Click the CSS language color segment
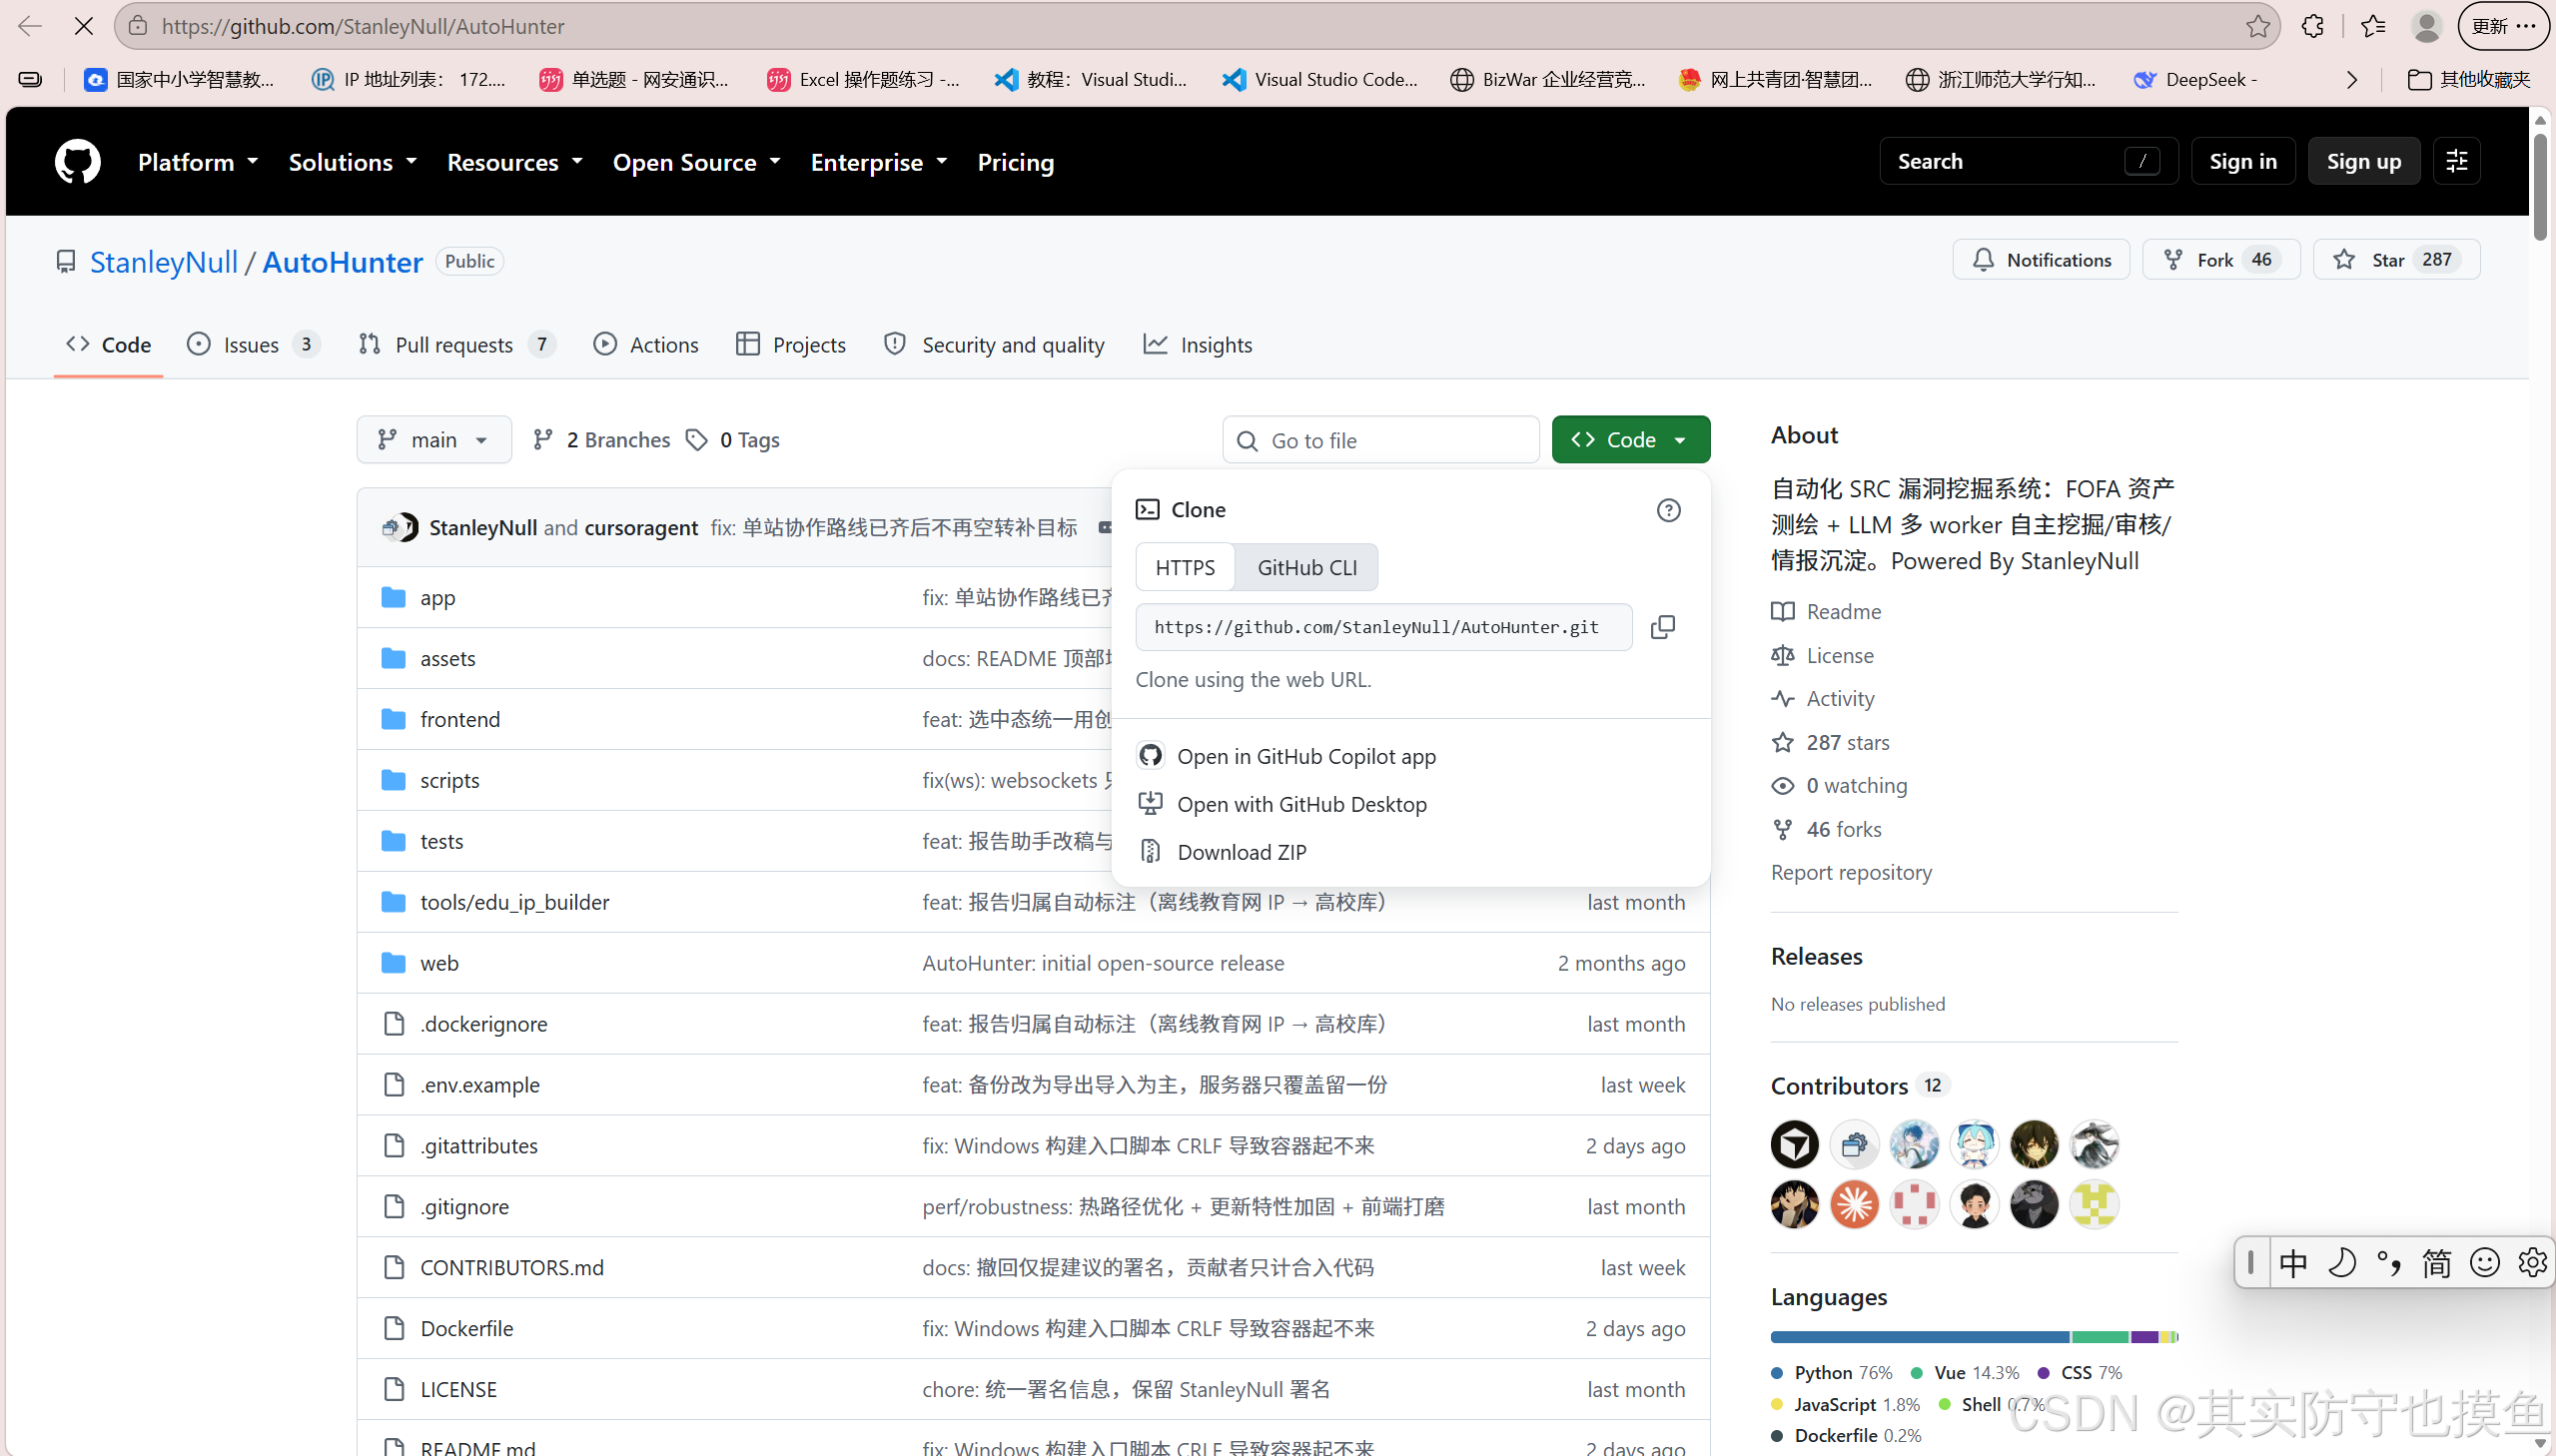 click(x=2144, y=1337)
